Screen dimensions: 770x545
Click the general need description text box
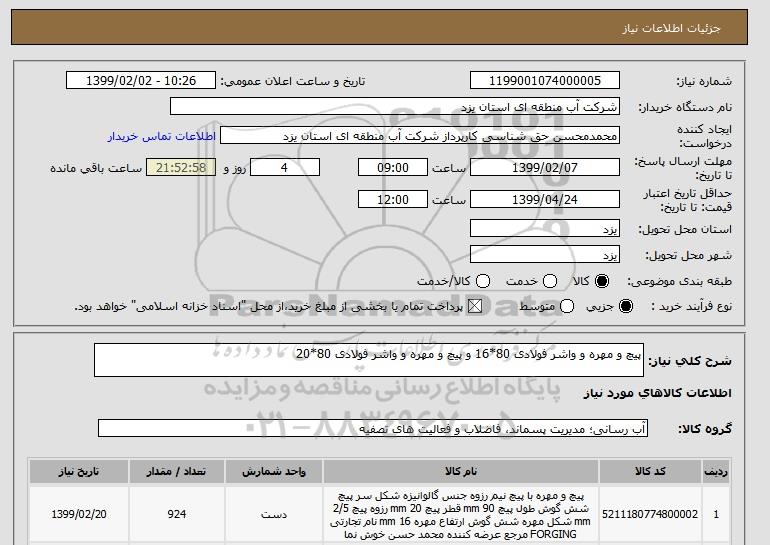(369, 360)
